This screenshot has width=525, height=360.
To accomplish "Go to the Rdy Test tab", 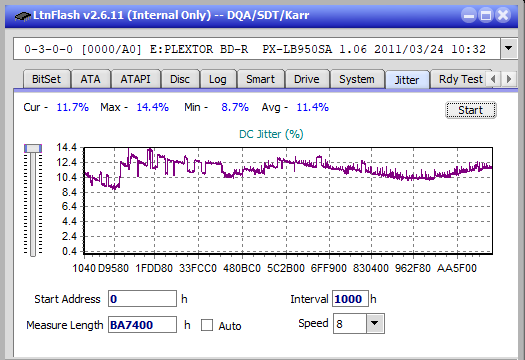I will coord(460,79).
